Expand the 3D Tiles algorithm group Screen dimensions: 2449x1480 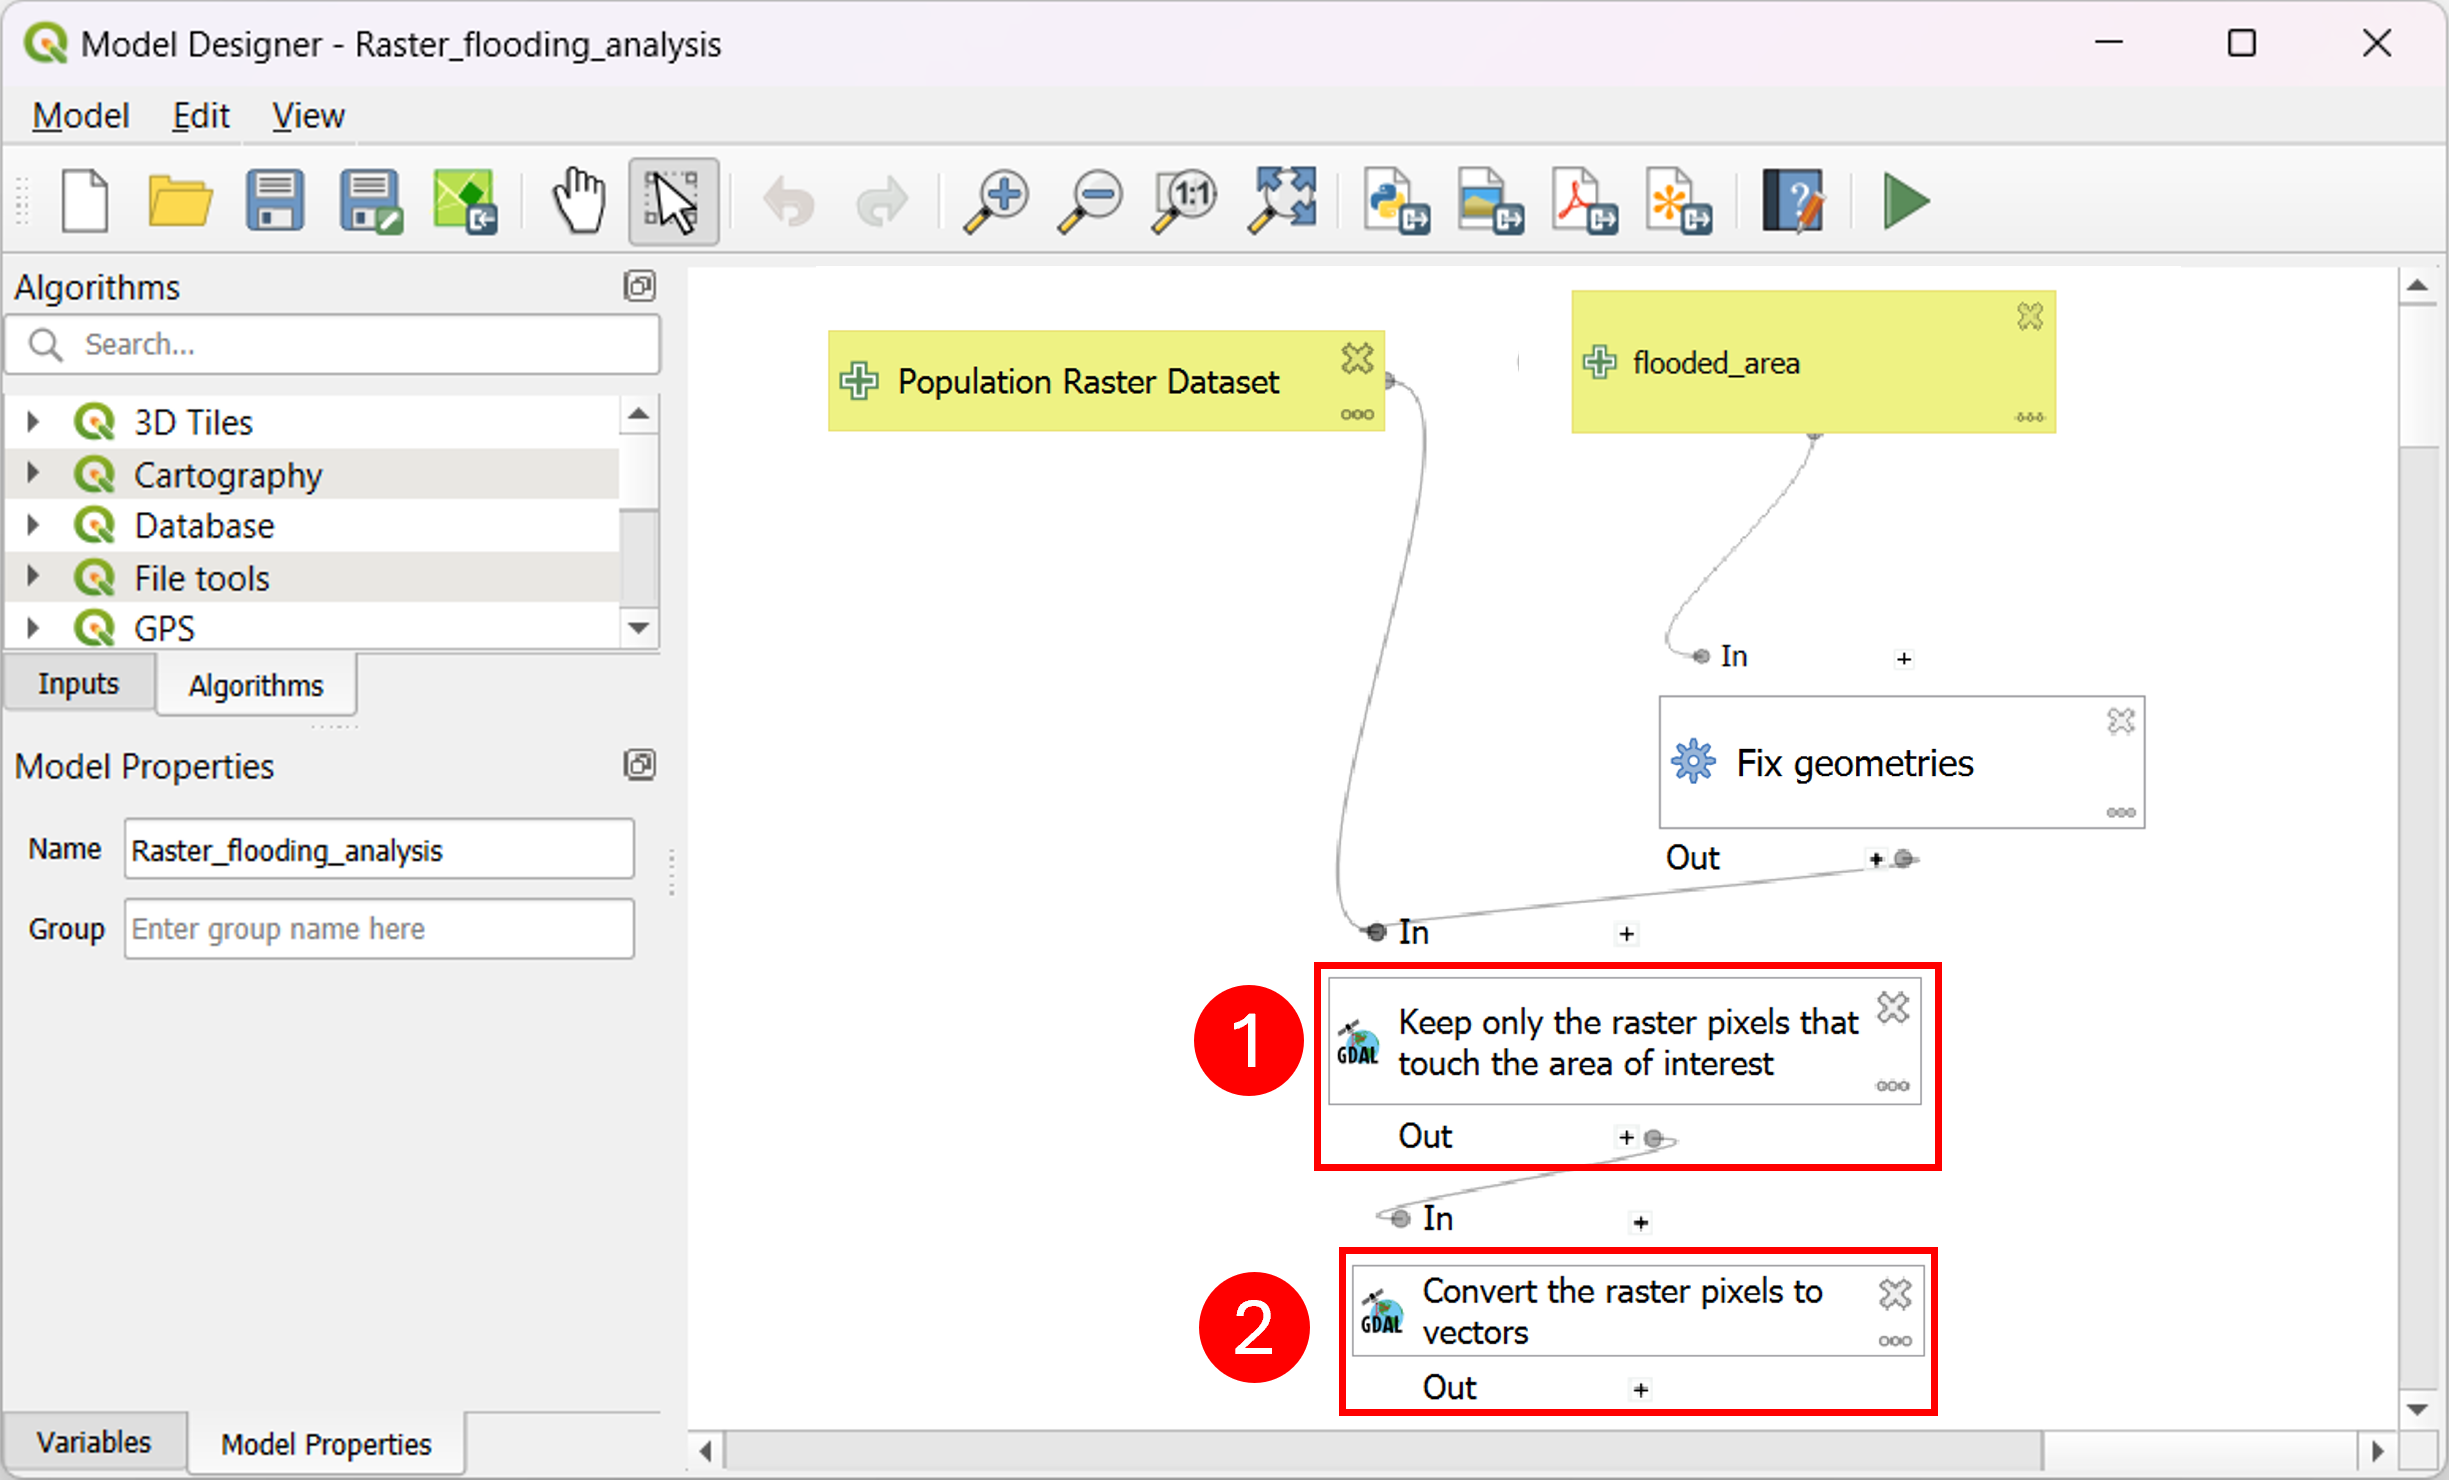pyautogui.click(x=33, y=421)
